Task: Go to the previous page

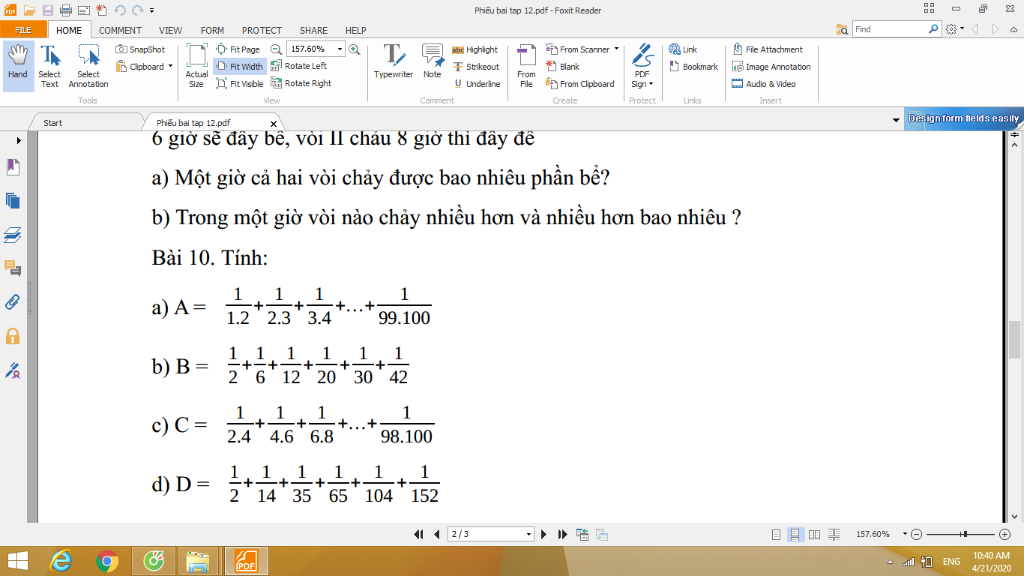Action: pos(437,534)
